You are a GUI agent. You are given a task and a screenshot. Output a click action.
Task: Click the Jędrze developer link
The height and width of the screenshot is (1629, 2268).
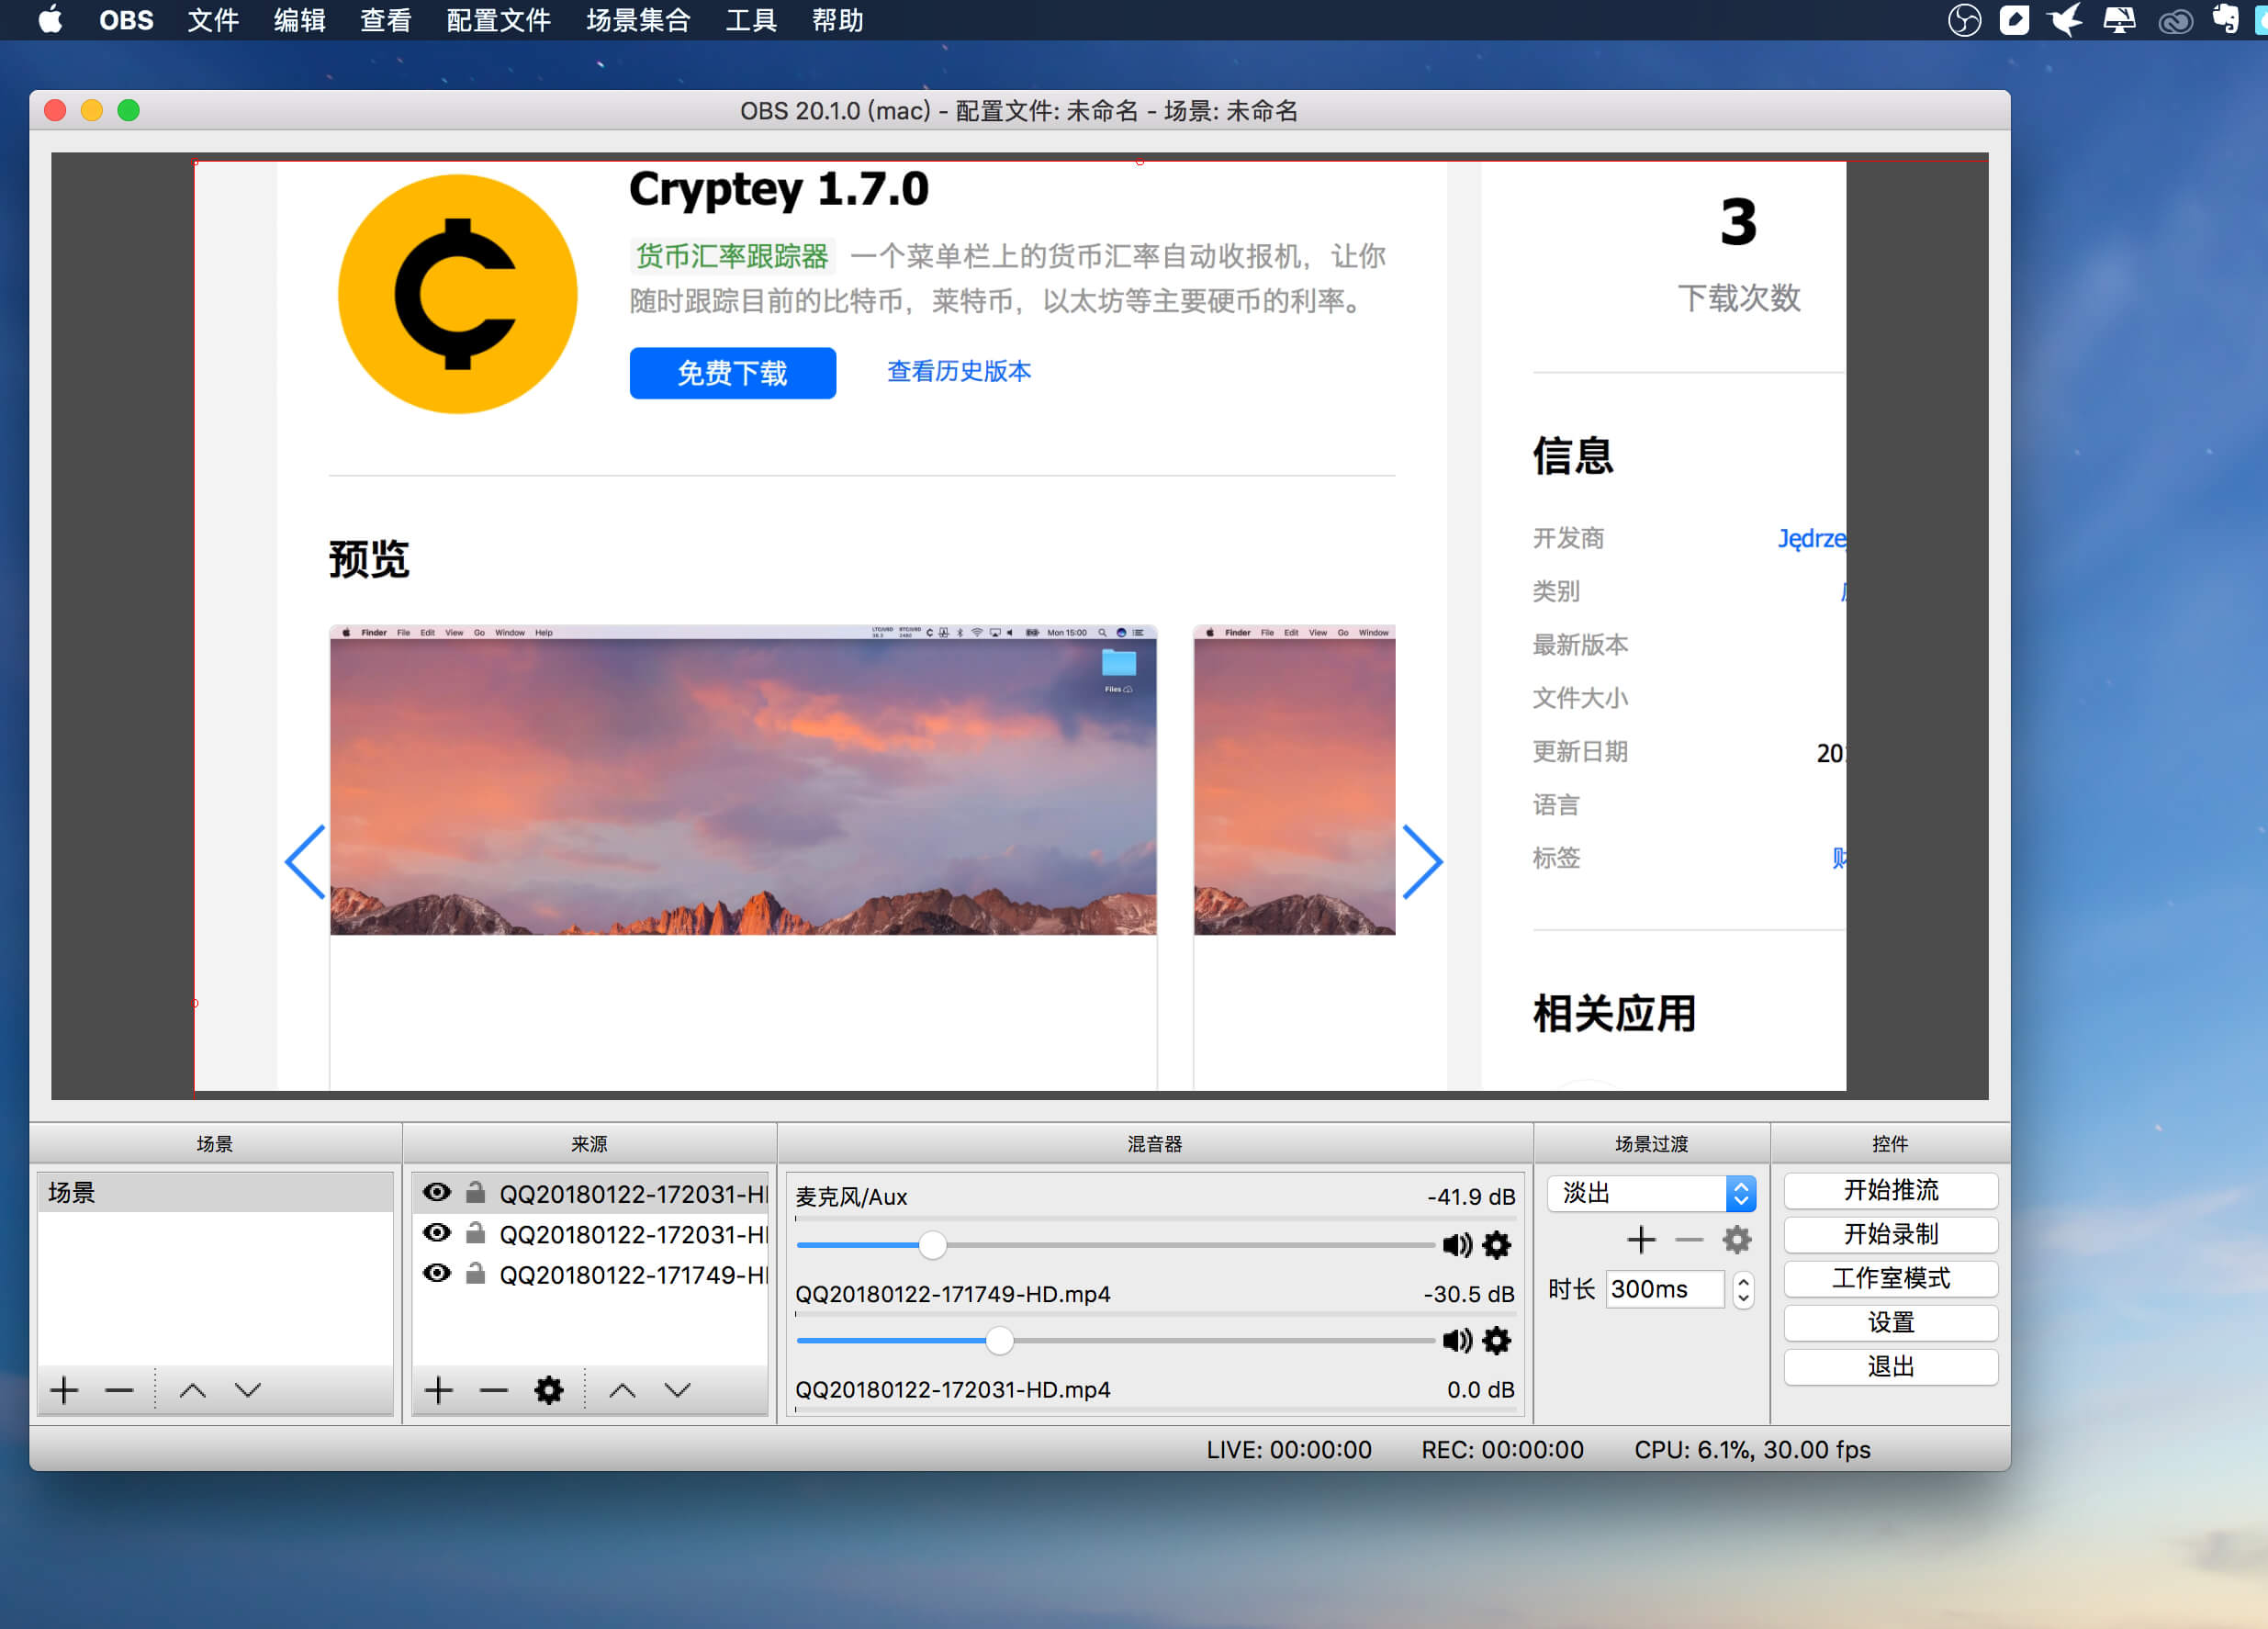[1811, 538]
